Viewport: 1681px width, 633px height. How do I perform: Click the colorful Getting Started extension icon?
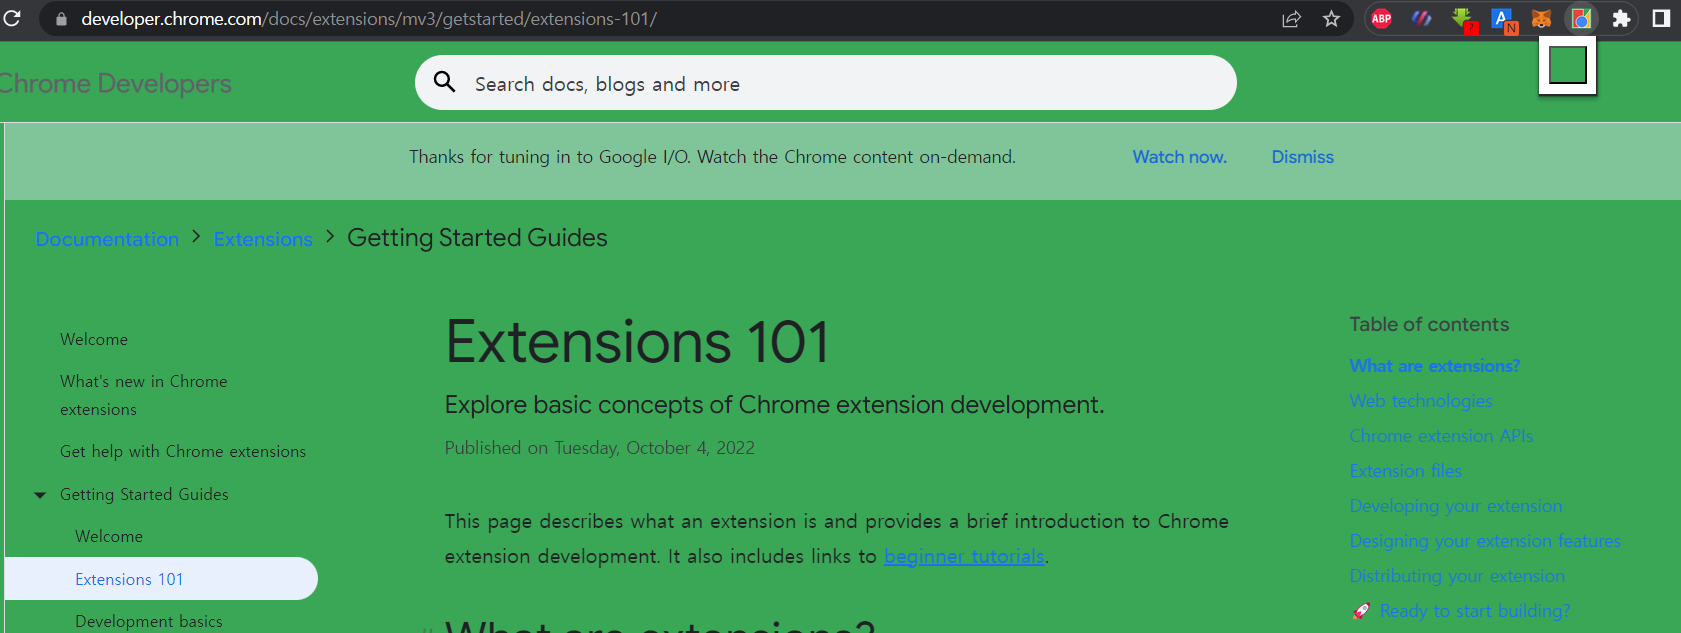(1581, 19)
